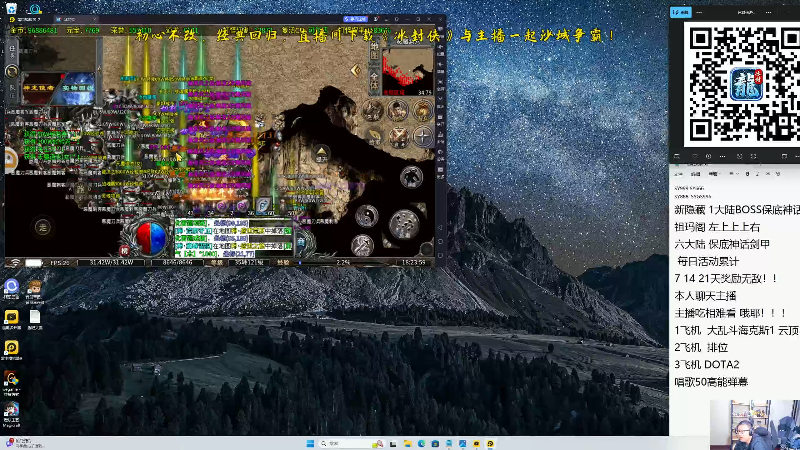Tap the leaf round icon in second row
Screen dimensions: 800x450
[x=373, y=136]
